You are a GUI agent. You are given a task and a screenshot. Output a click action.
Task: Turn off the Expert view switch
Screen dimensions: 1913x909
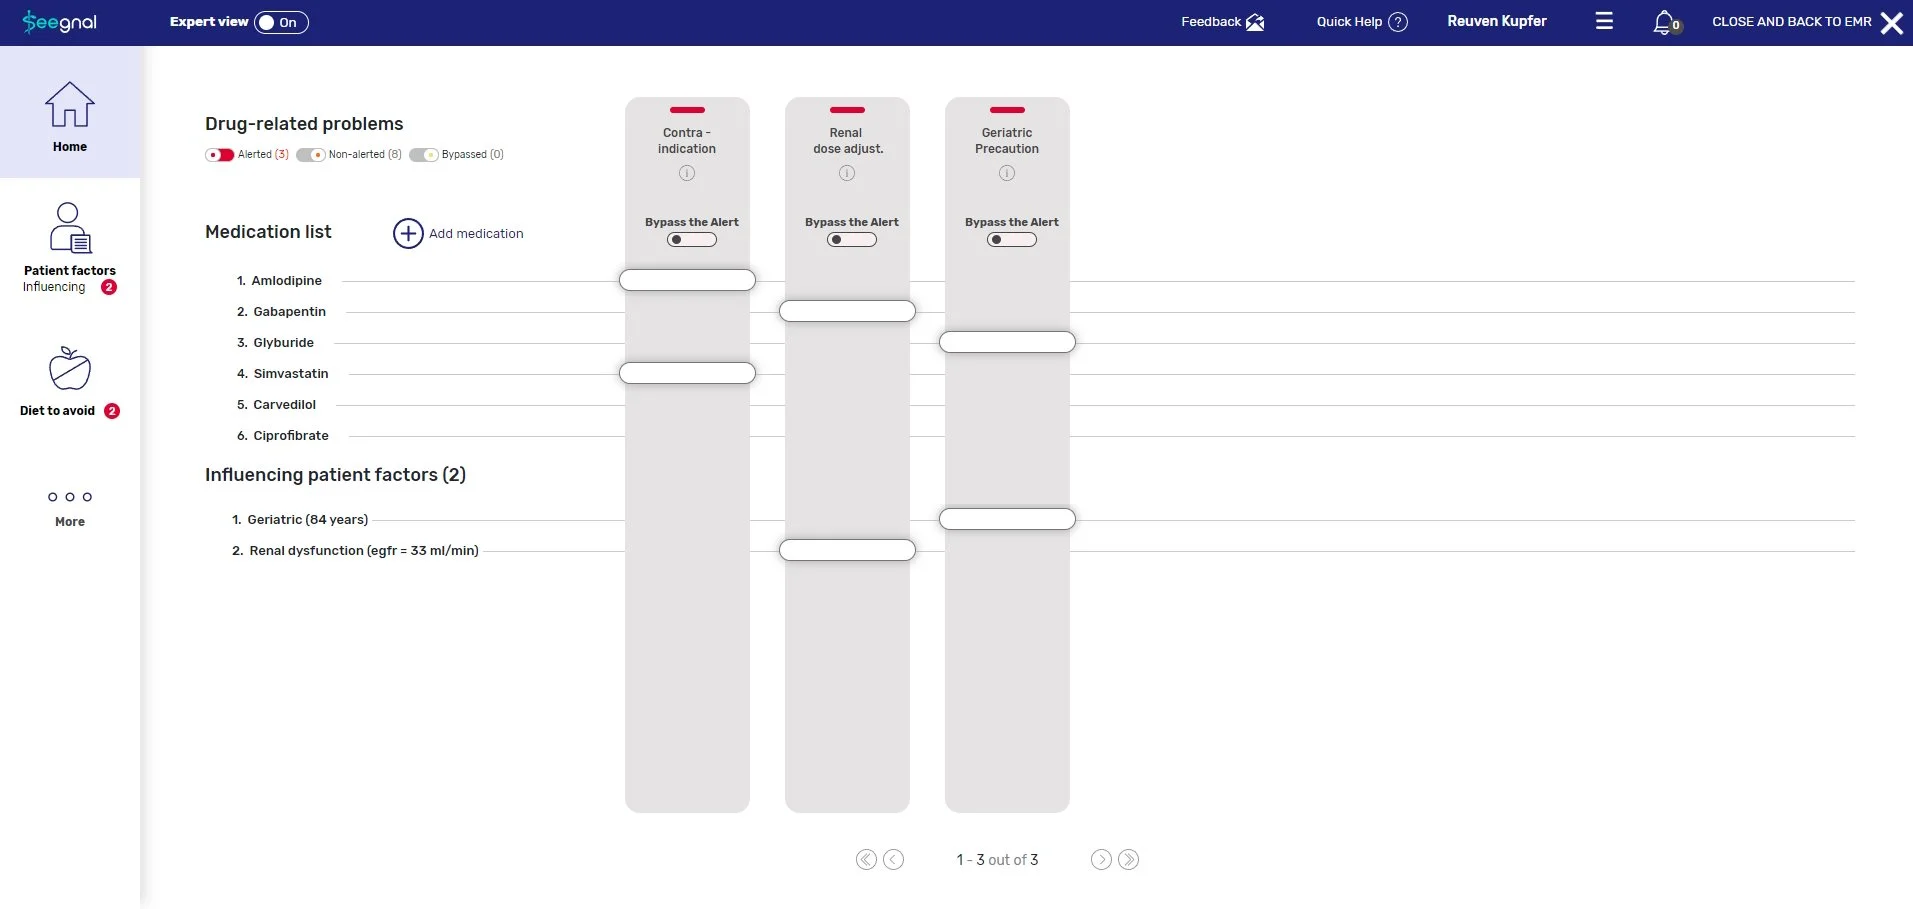click(281, 22)
